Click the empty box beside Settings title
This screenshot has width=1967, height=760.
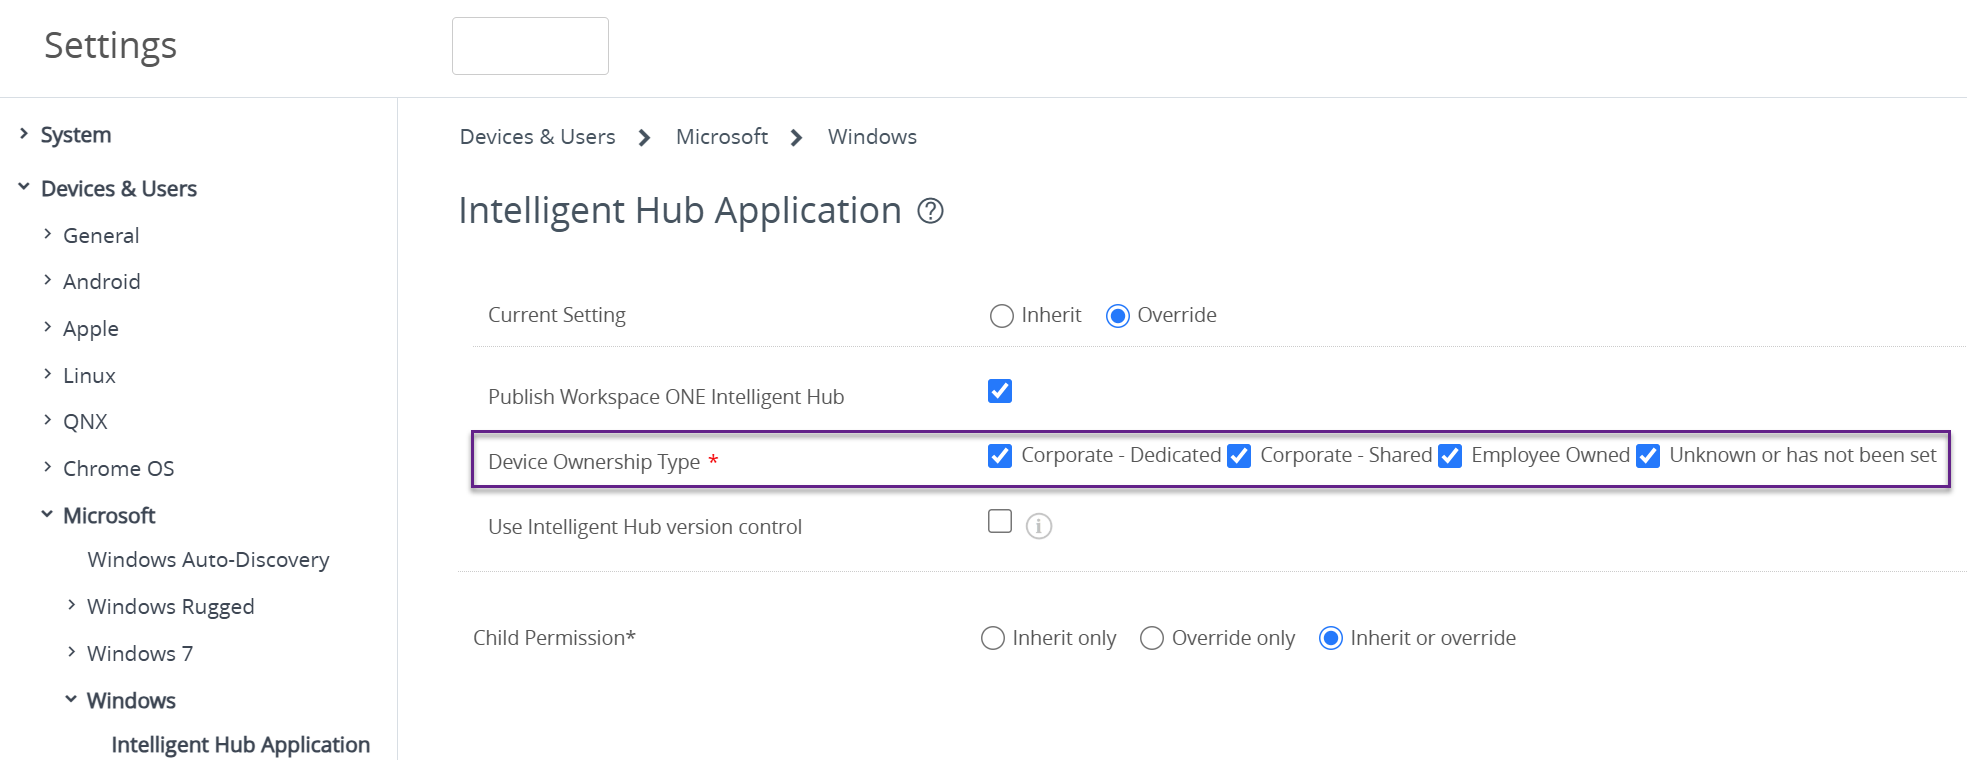530,46
